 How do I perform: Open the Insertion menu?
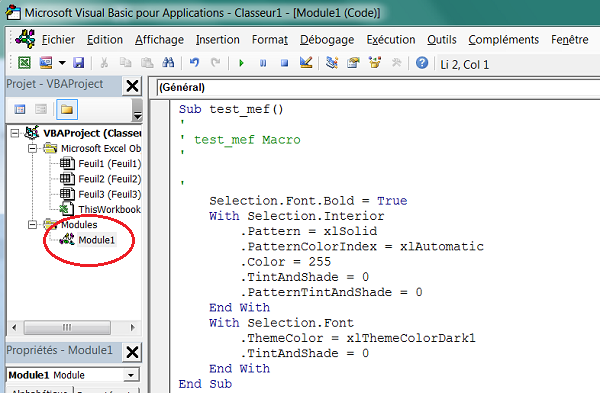coord(217,40)
